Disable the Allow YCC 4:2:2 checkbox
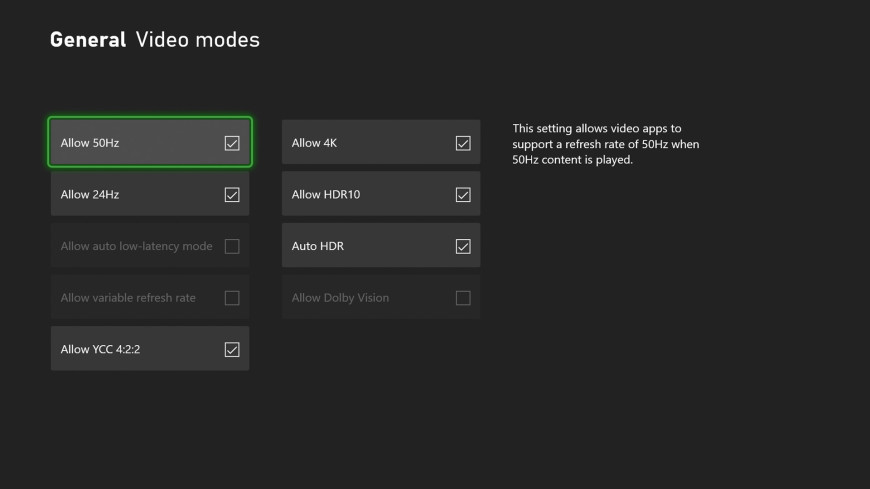870x489 pixels. (232, 350)
